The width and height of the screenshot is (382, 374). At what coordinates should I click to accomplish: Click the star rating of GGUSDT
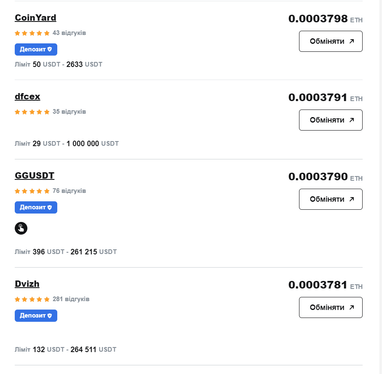pos(32,191)
